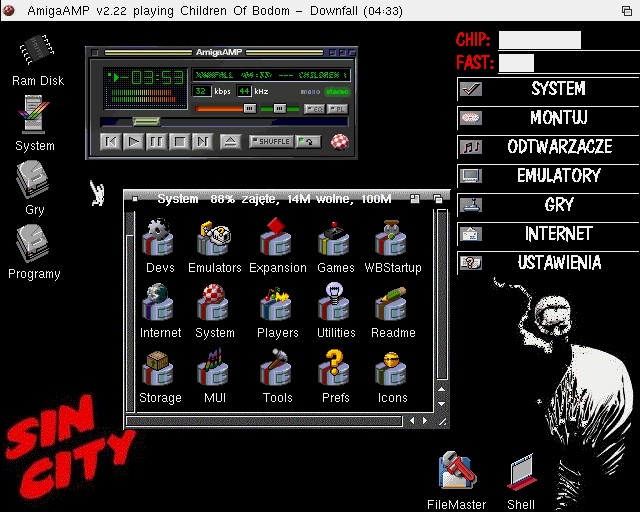Skip to previous track in AmigaAMP

click(111, 142)
